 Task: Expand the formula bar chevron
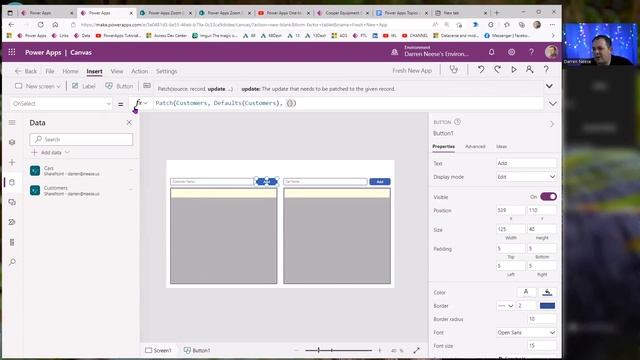pyautogui.click(x=552, y=104)
